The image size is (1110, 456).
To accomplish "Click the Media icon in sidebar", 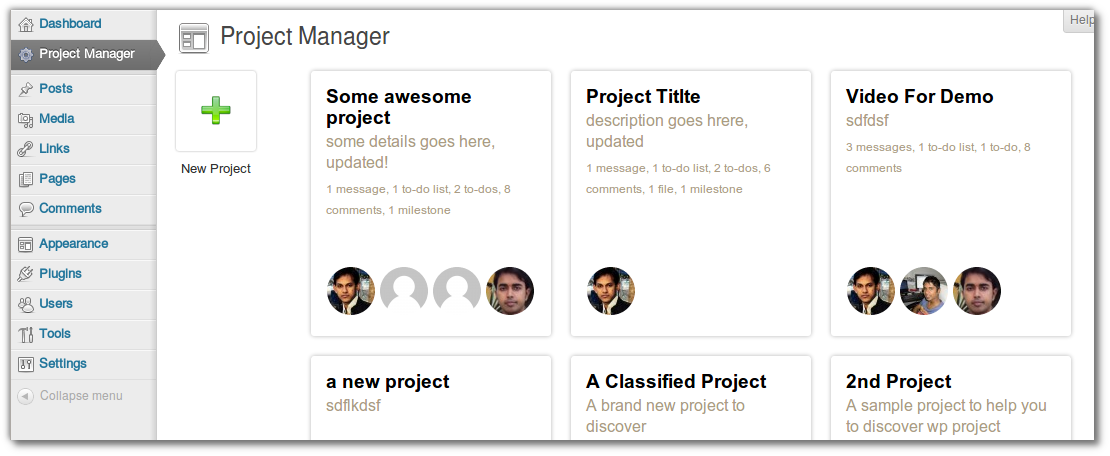I will (26, 119).
